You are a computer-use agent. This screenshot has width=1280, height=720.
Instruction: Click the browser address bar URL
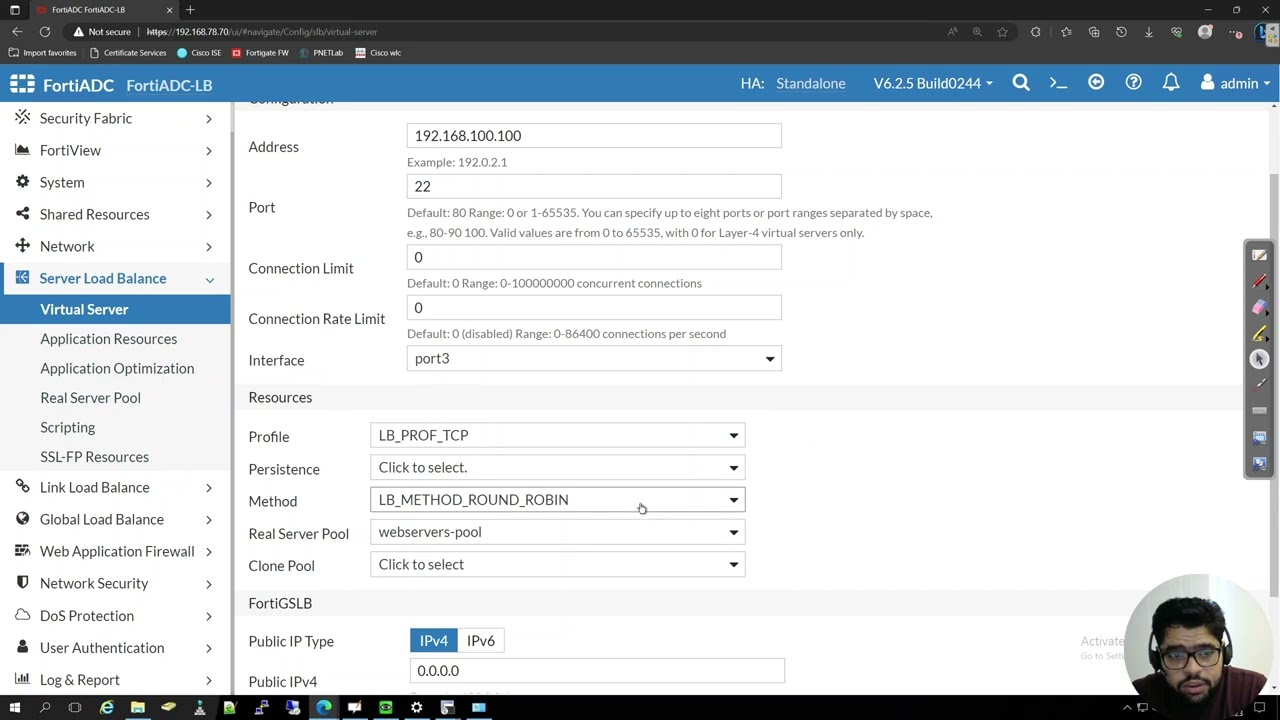pos(261,32)
